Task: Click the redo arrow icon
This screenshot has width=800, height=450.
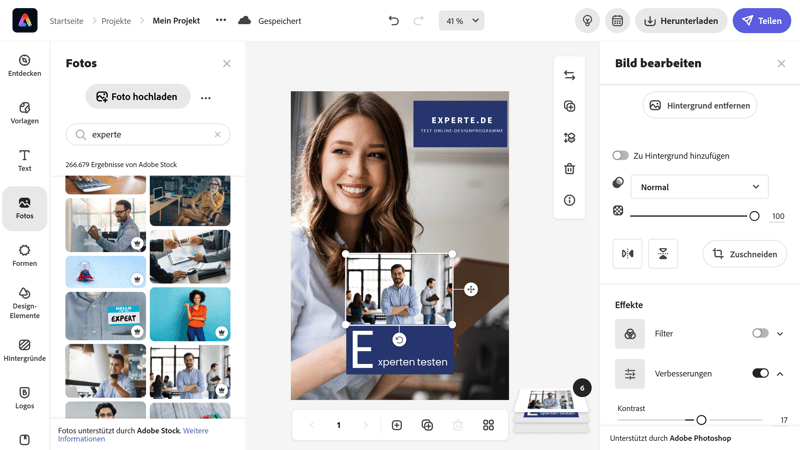Action: [419, 21]
